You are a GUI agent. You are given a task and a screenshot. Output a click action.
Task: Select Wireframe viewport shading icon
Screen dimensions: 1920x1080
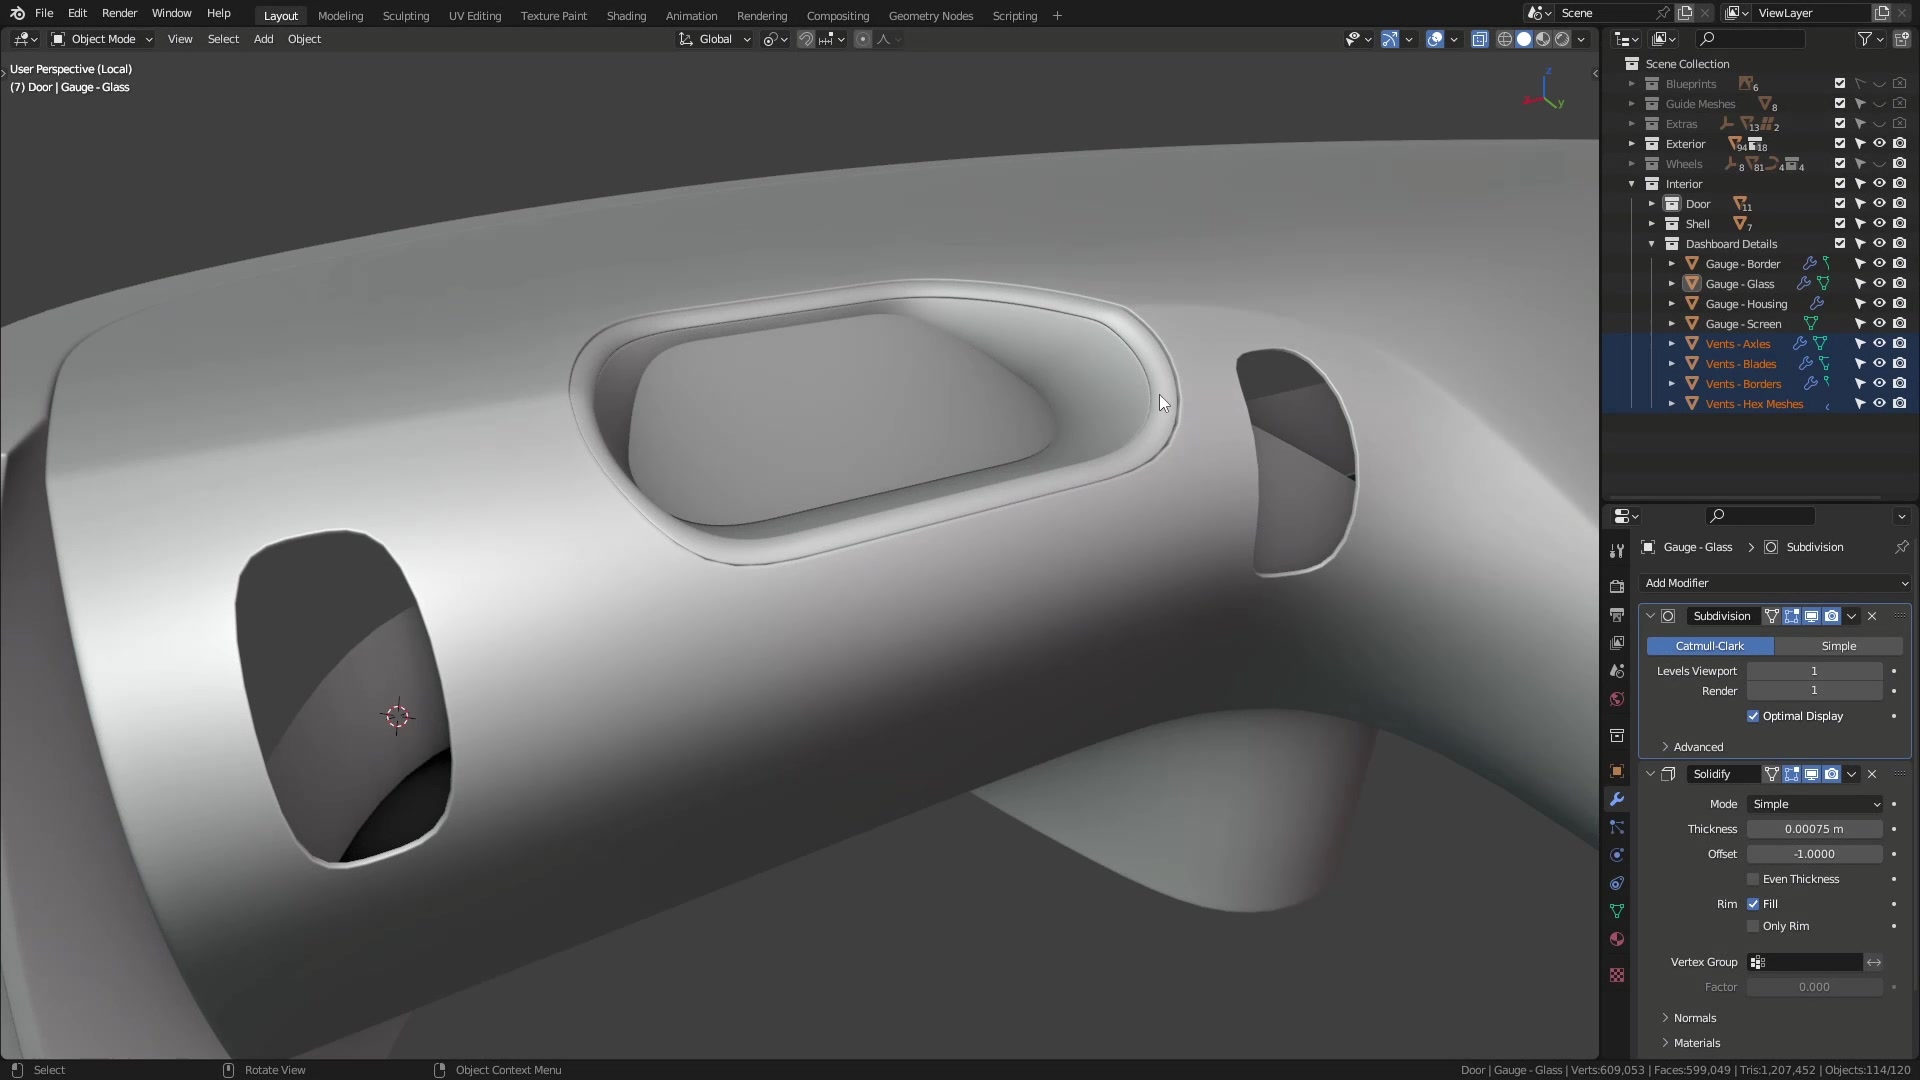tap(1504, 39)
